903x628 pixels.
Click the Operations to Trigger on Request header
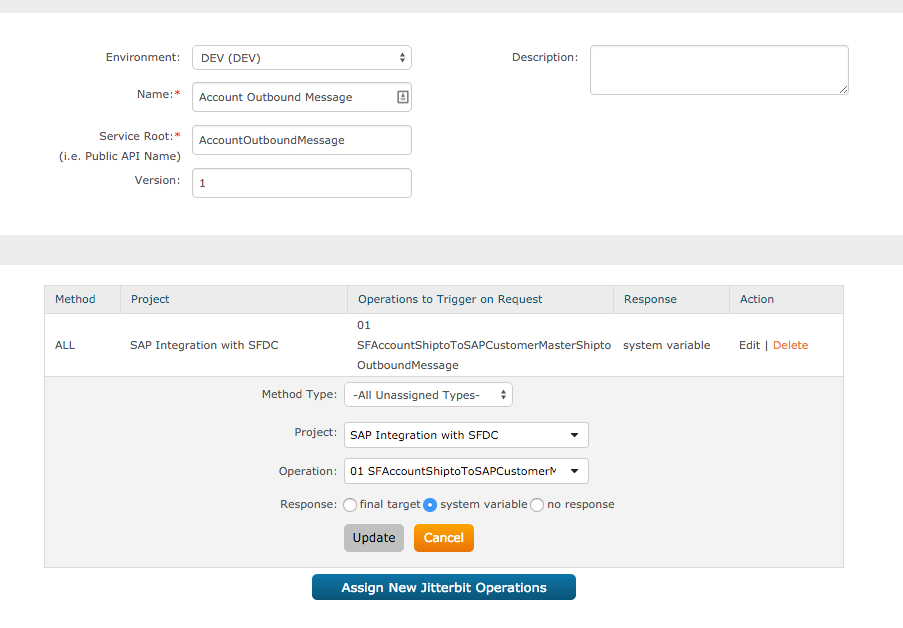coord(450,299)
